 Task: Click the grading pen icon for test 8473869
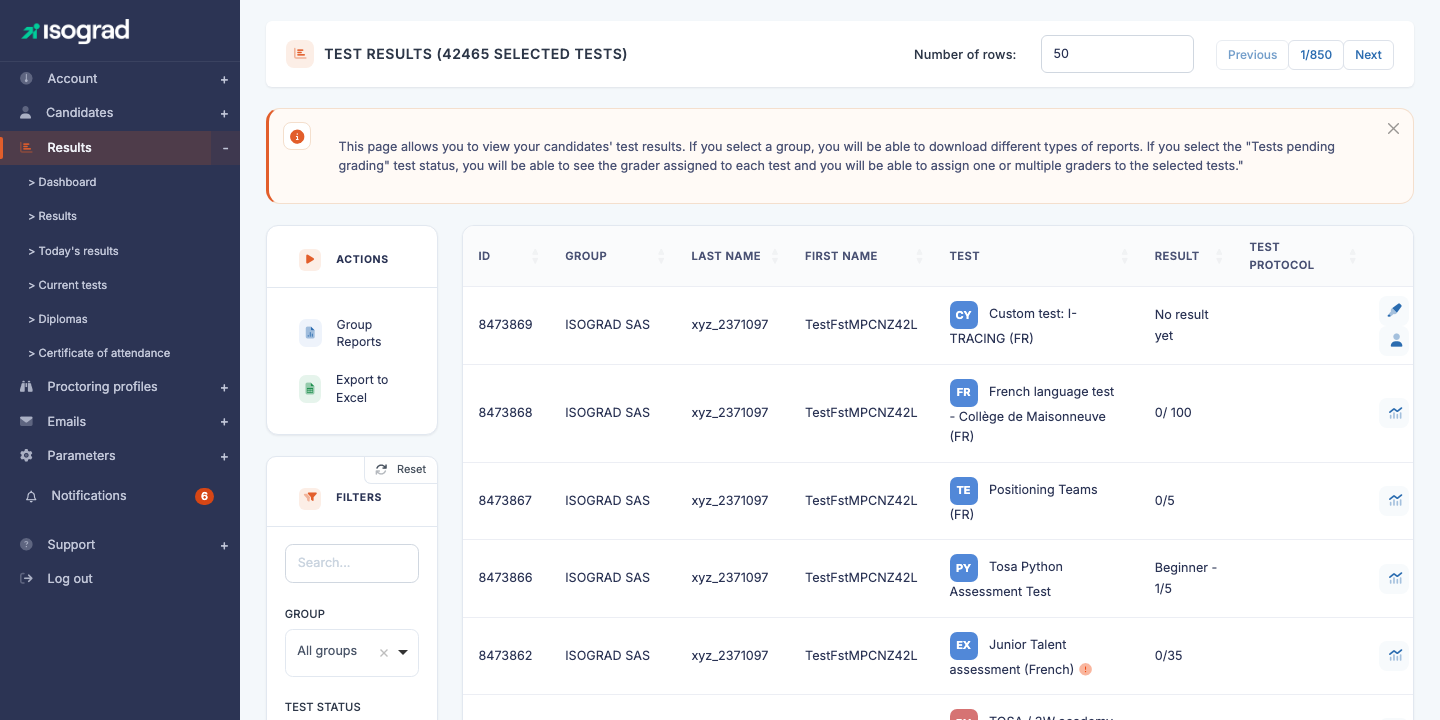tap(1395, 310)
